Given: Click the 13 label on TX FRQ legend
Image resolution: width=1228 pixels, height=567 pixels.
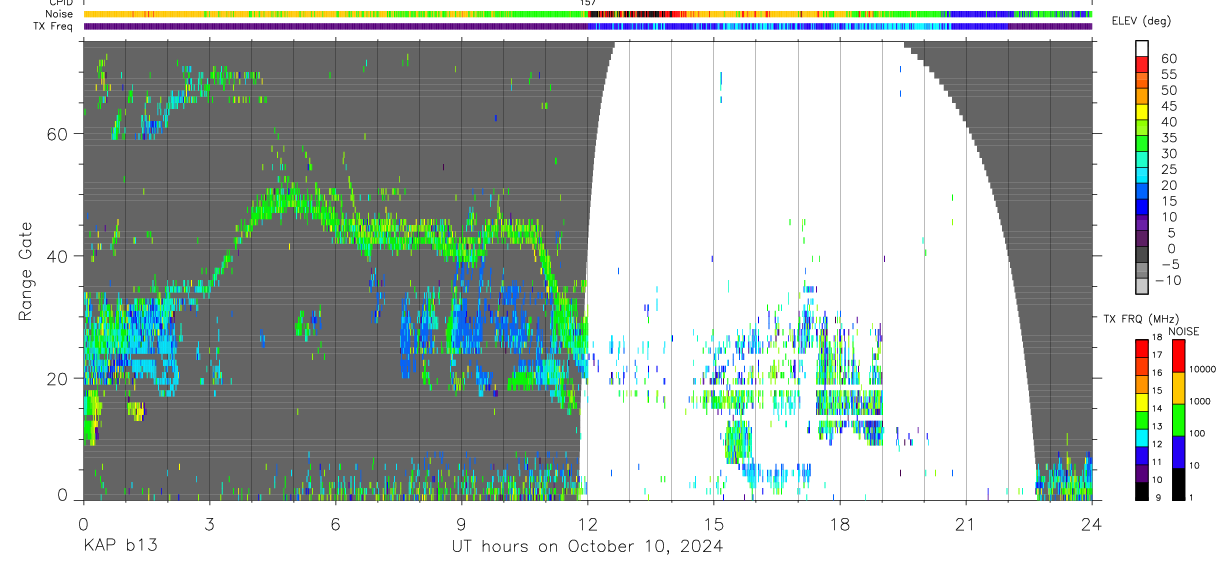Looking at the screenshot, I should click(1158, 427).
